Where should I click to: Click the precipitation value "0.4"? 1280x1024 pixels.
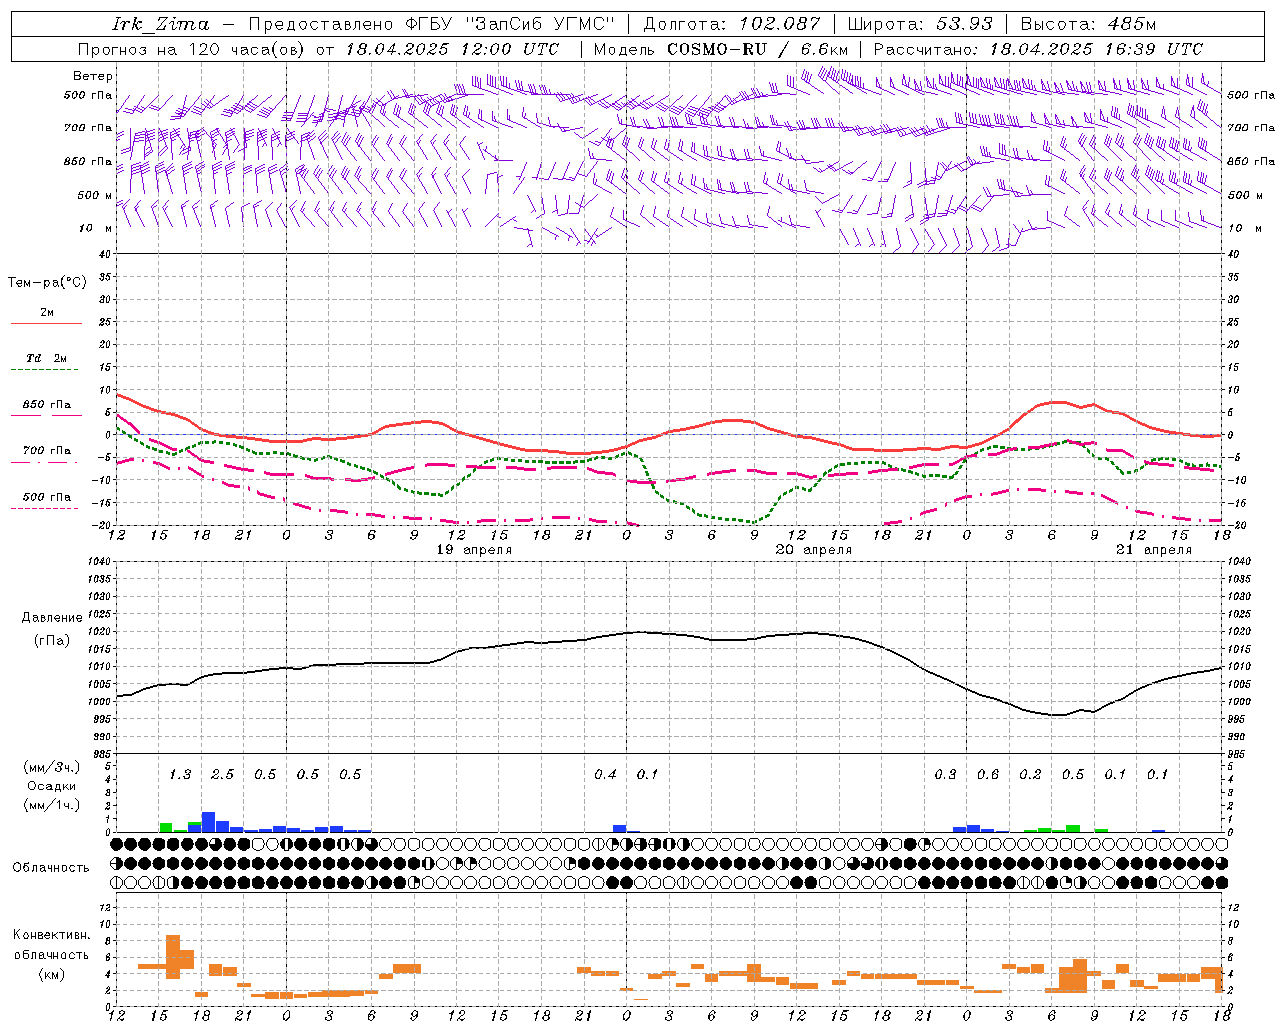(x=605, y=775)
